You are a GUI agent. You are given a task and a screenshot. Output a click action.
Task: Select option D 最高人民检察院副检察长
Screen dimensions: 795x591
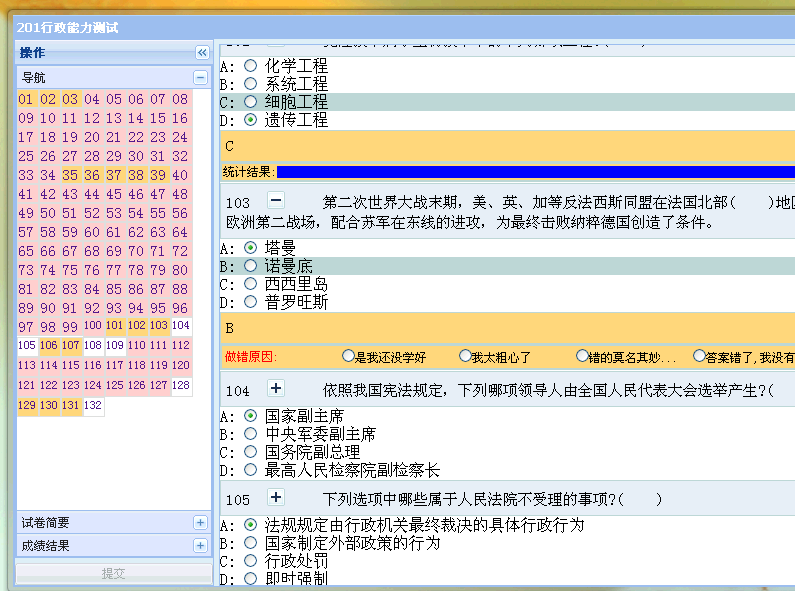(x=250, y=470)
